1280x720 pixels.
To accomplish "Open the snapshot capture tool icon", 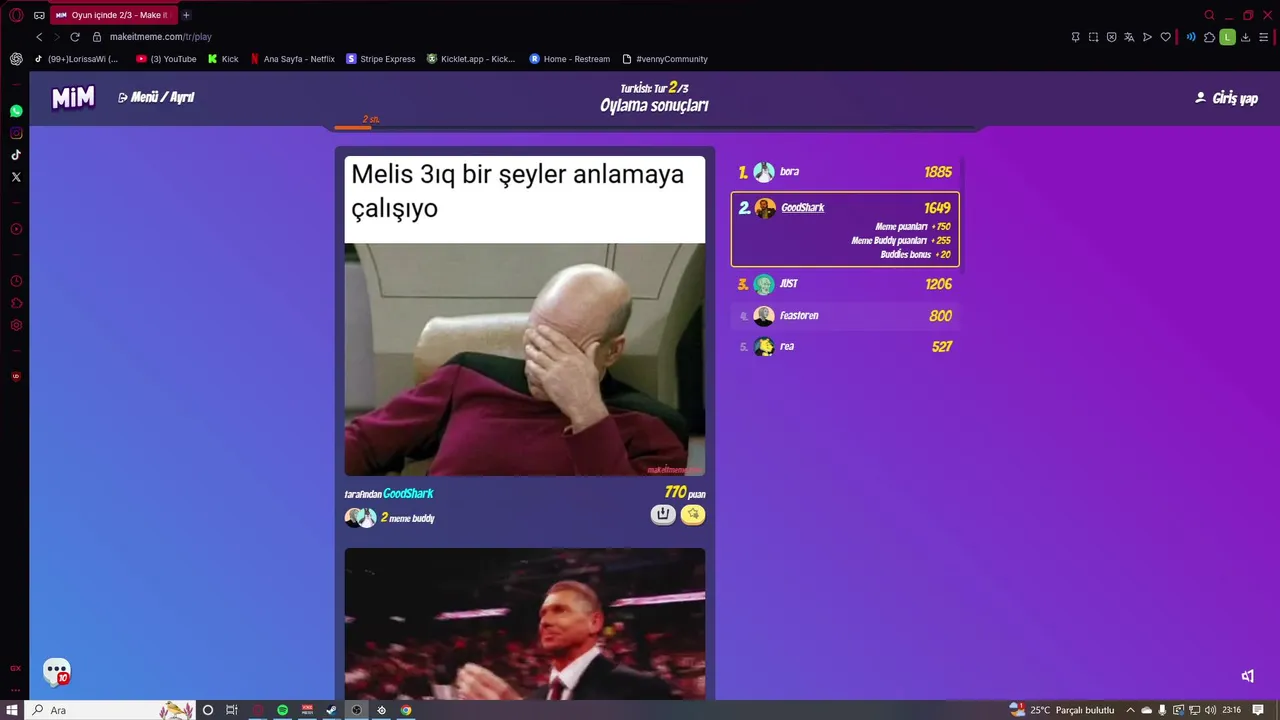I will [x=1094, y=37].
